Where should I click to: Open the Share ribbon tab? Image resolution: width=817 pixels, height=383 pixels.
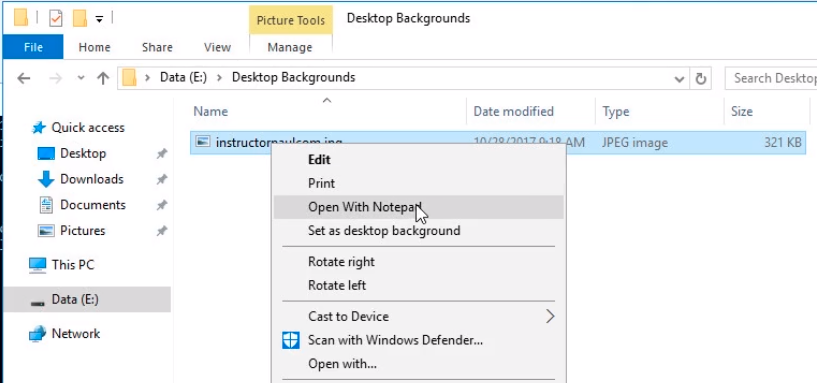coord(157,47)
